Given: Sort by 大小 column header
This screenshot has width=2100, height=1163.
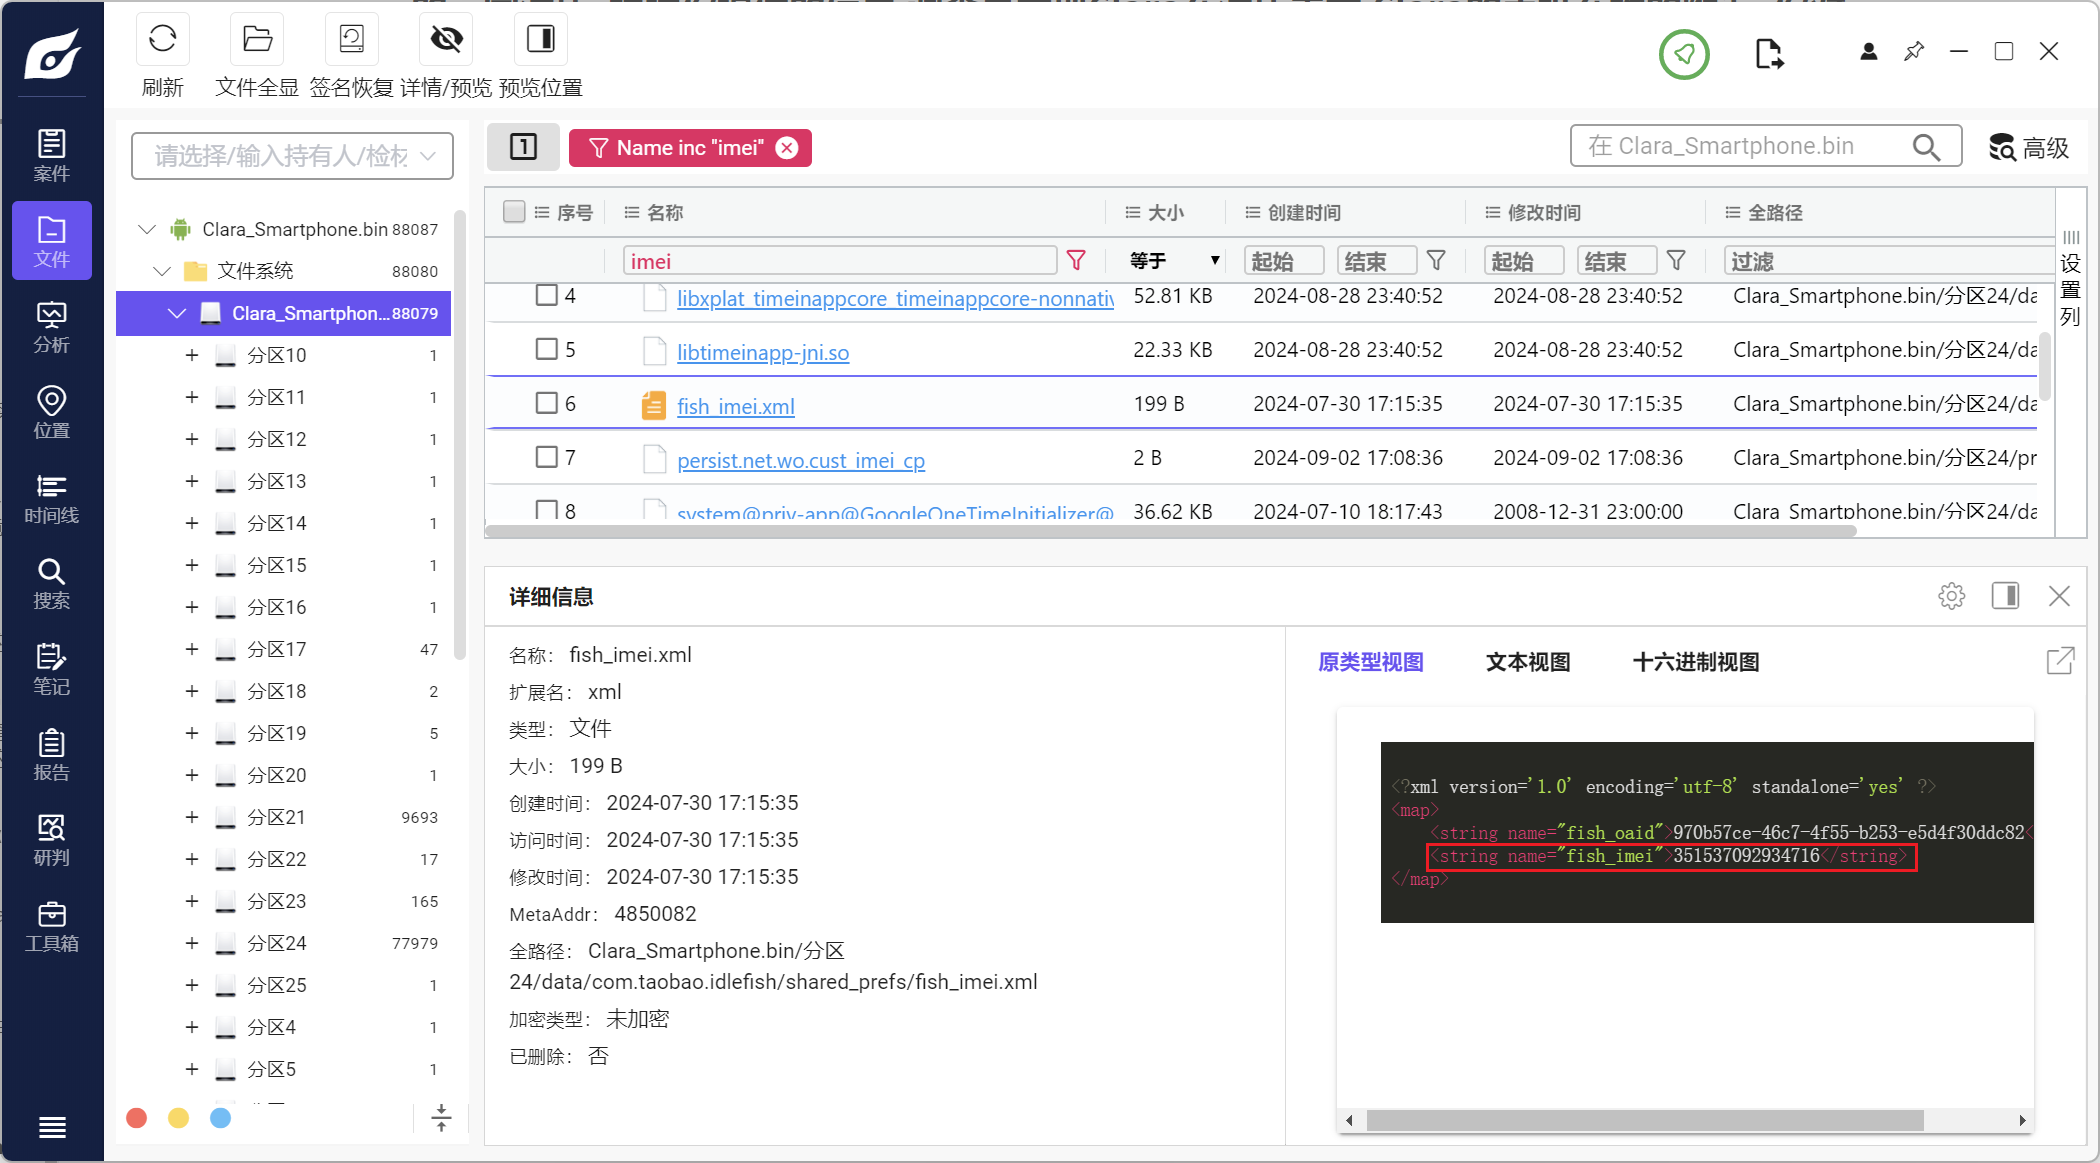Looking at the screenshot, I should coord(1165,212).
